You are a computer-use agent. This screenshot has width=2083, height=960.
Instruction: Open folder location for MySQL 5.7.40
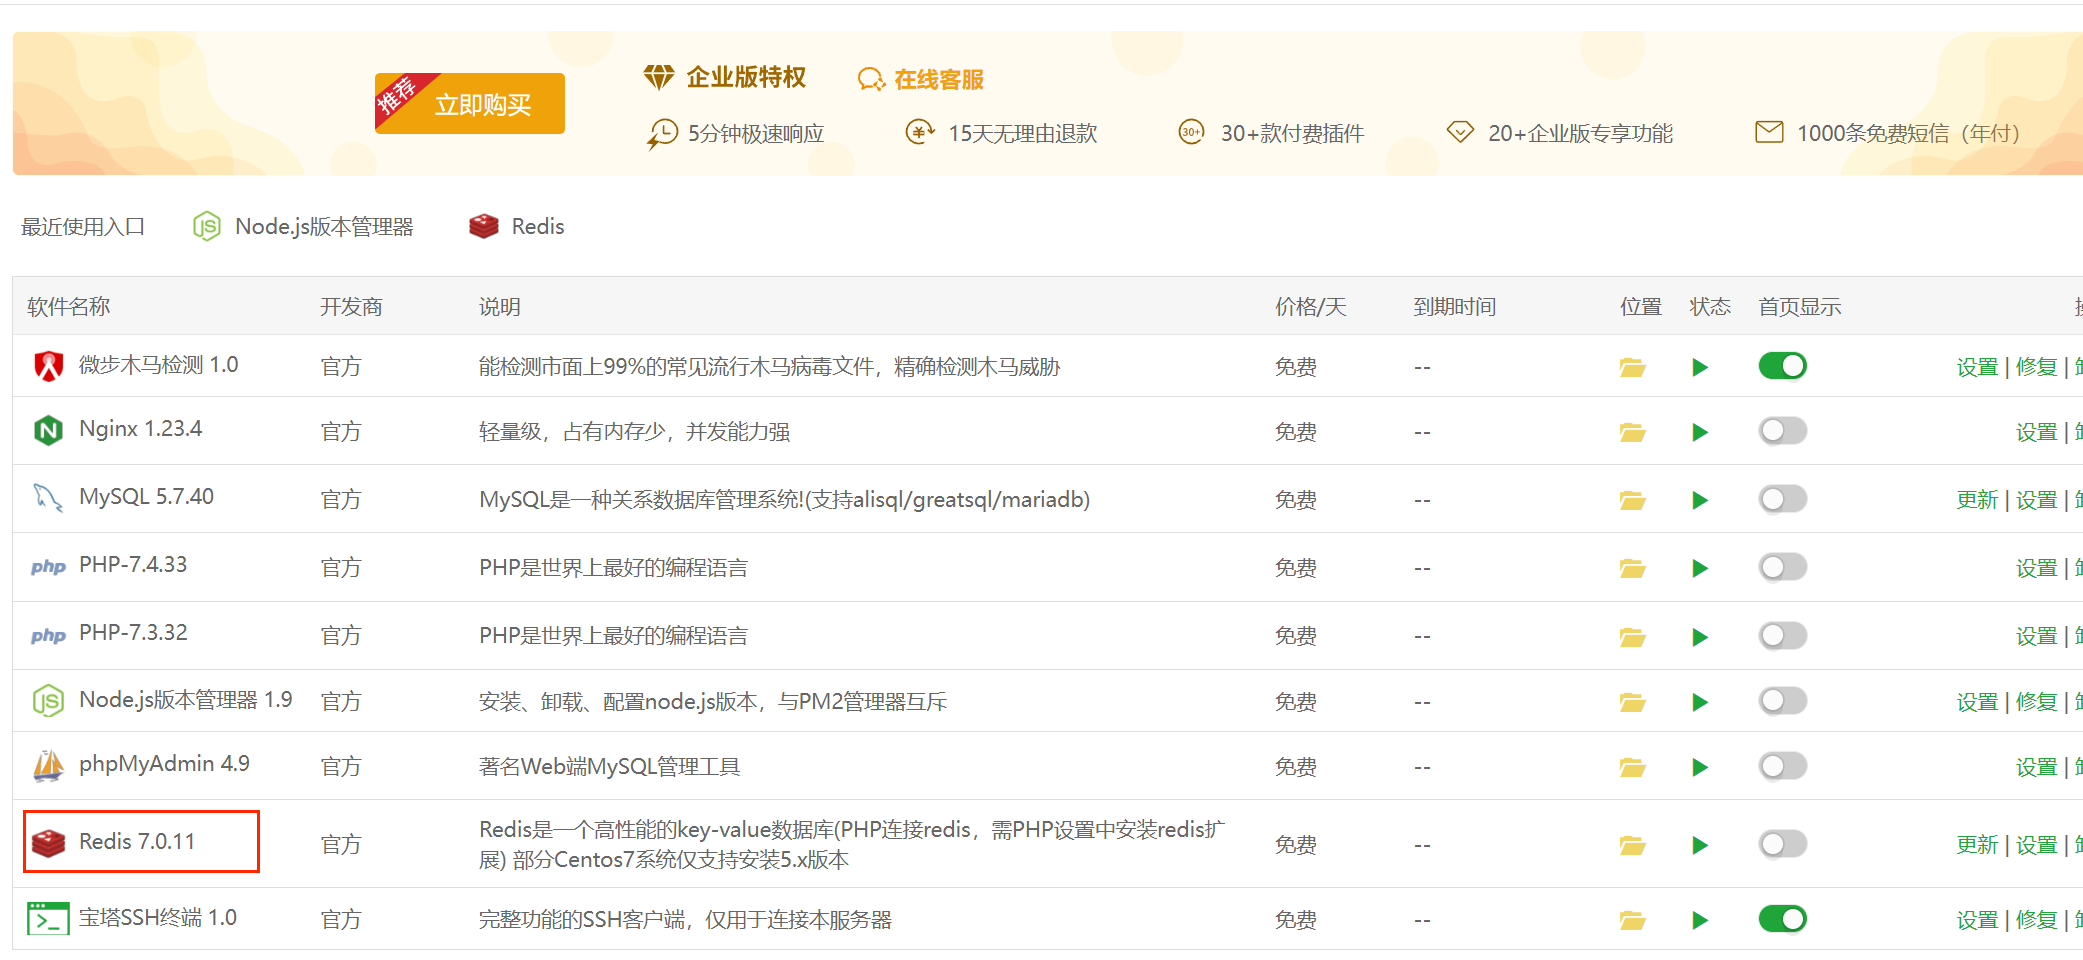[x=1632, y=500]
